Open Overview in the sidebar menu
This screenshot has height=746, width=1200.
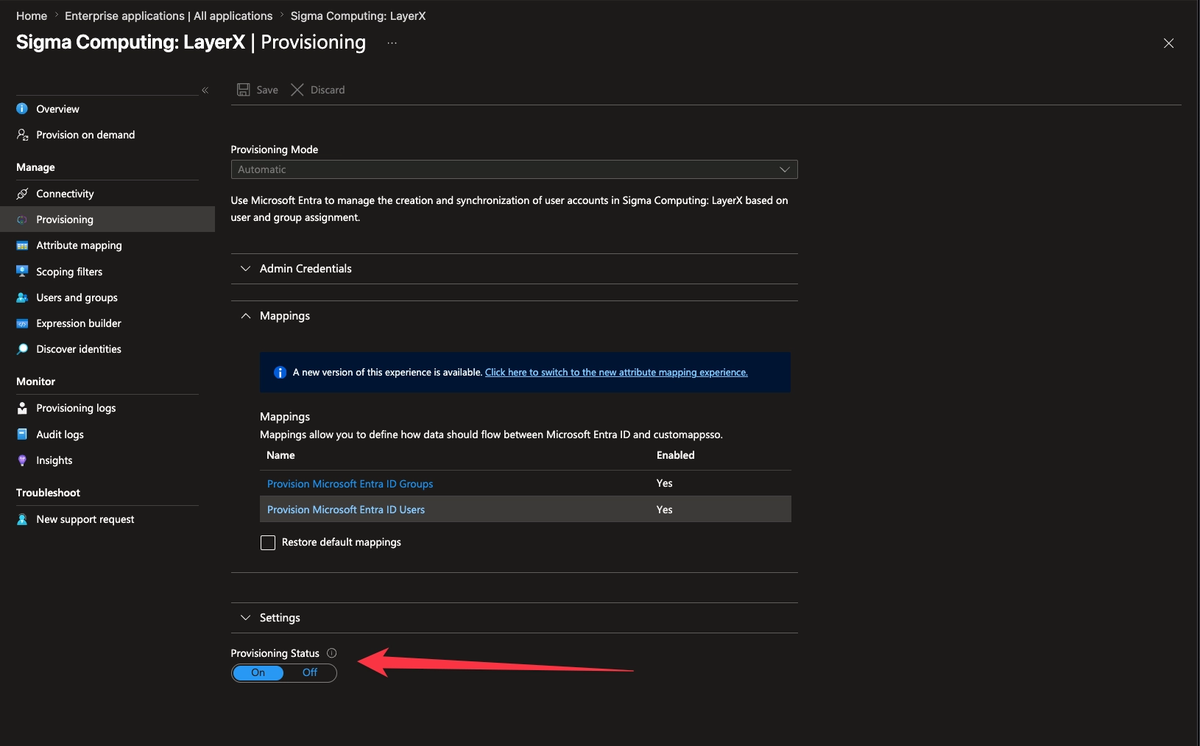(x=58, y=109)
